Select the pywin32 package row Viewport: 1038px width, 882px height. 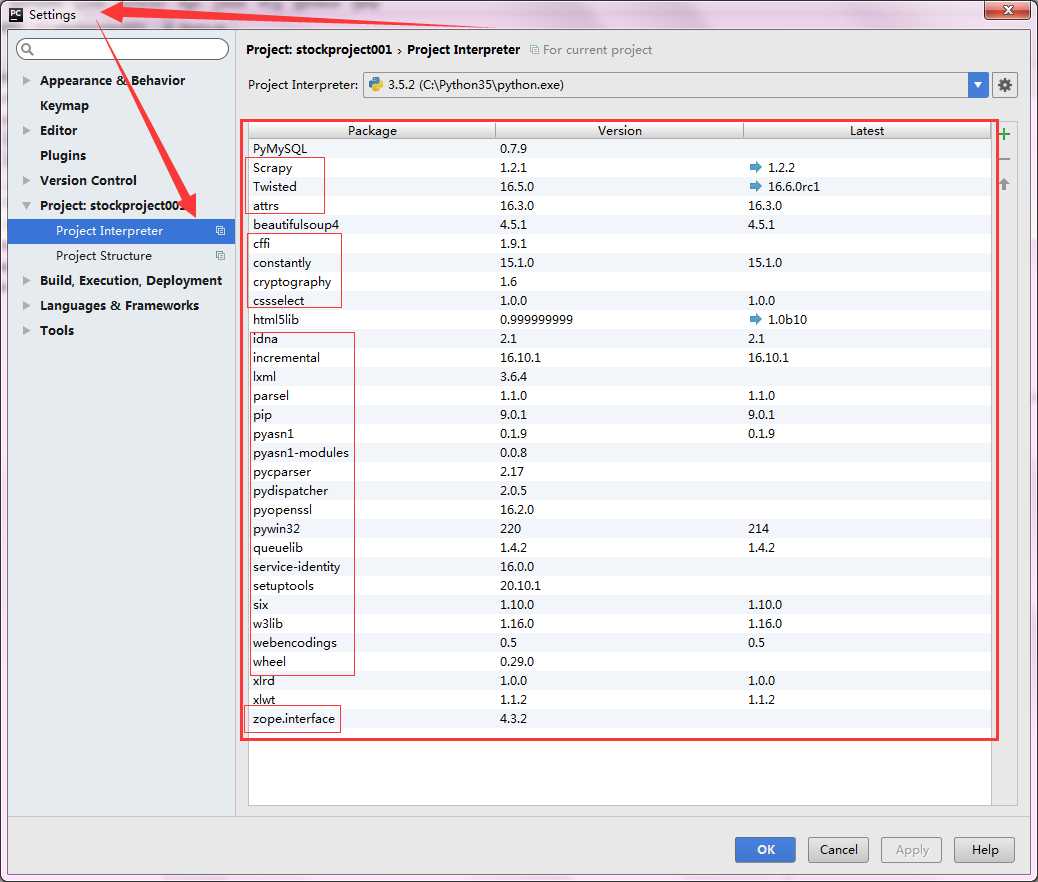620,528
